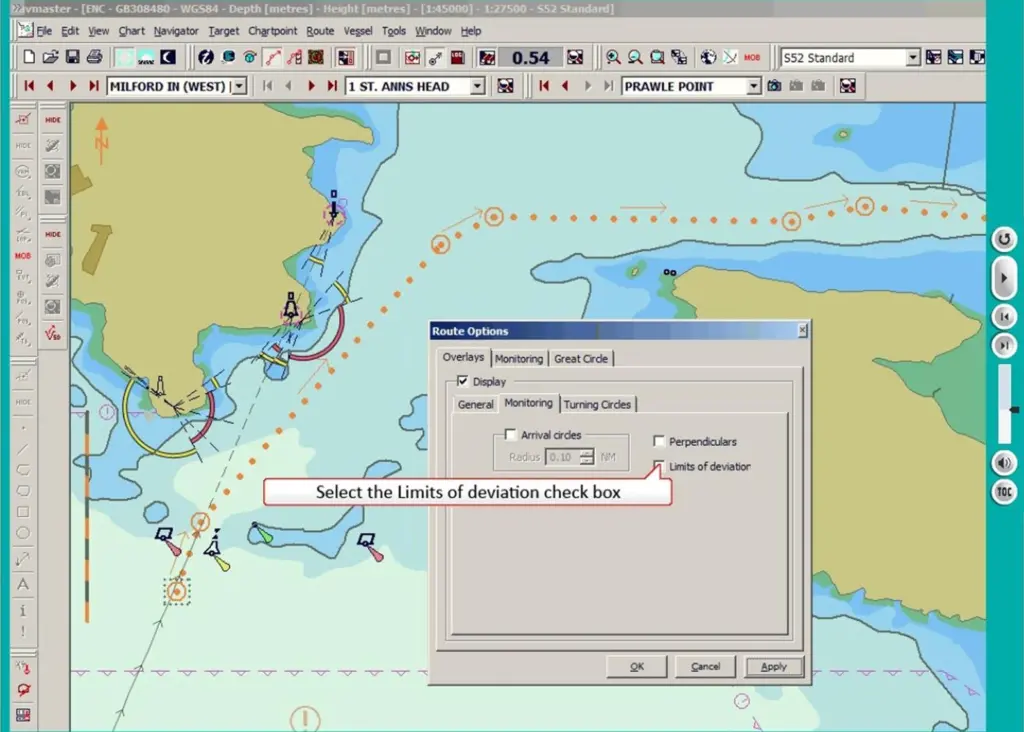Go to last waypoint in route navigator
Image resolution: width=1024 pixels, height=732 pixels.
click(332, 86)
